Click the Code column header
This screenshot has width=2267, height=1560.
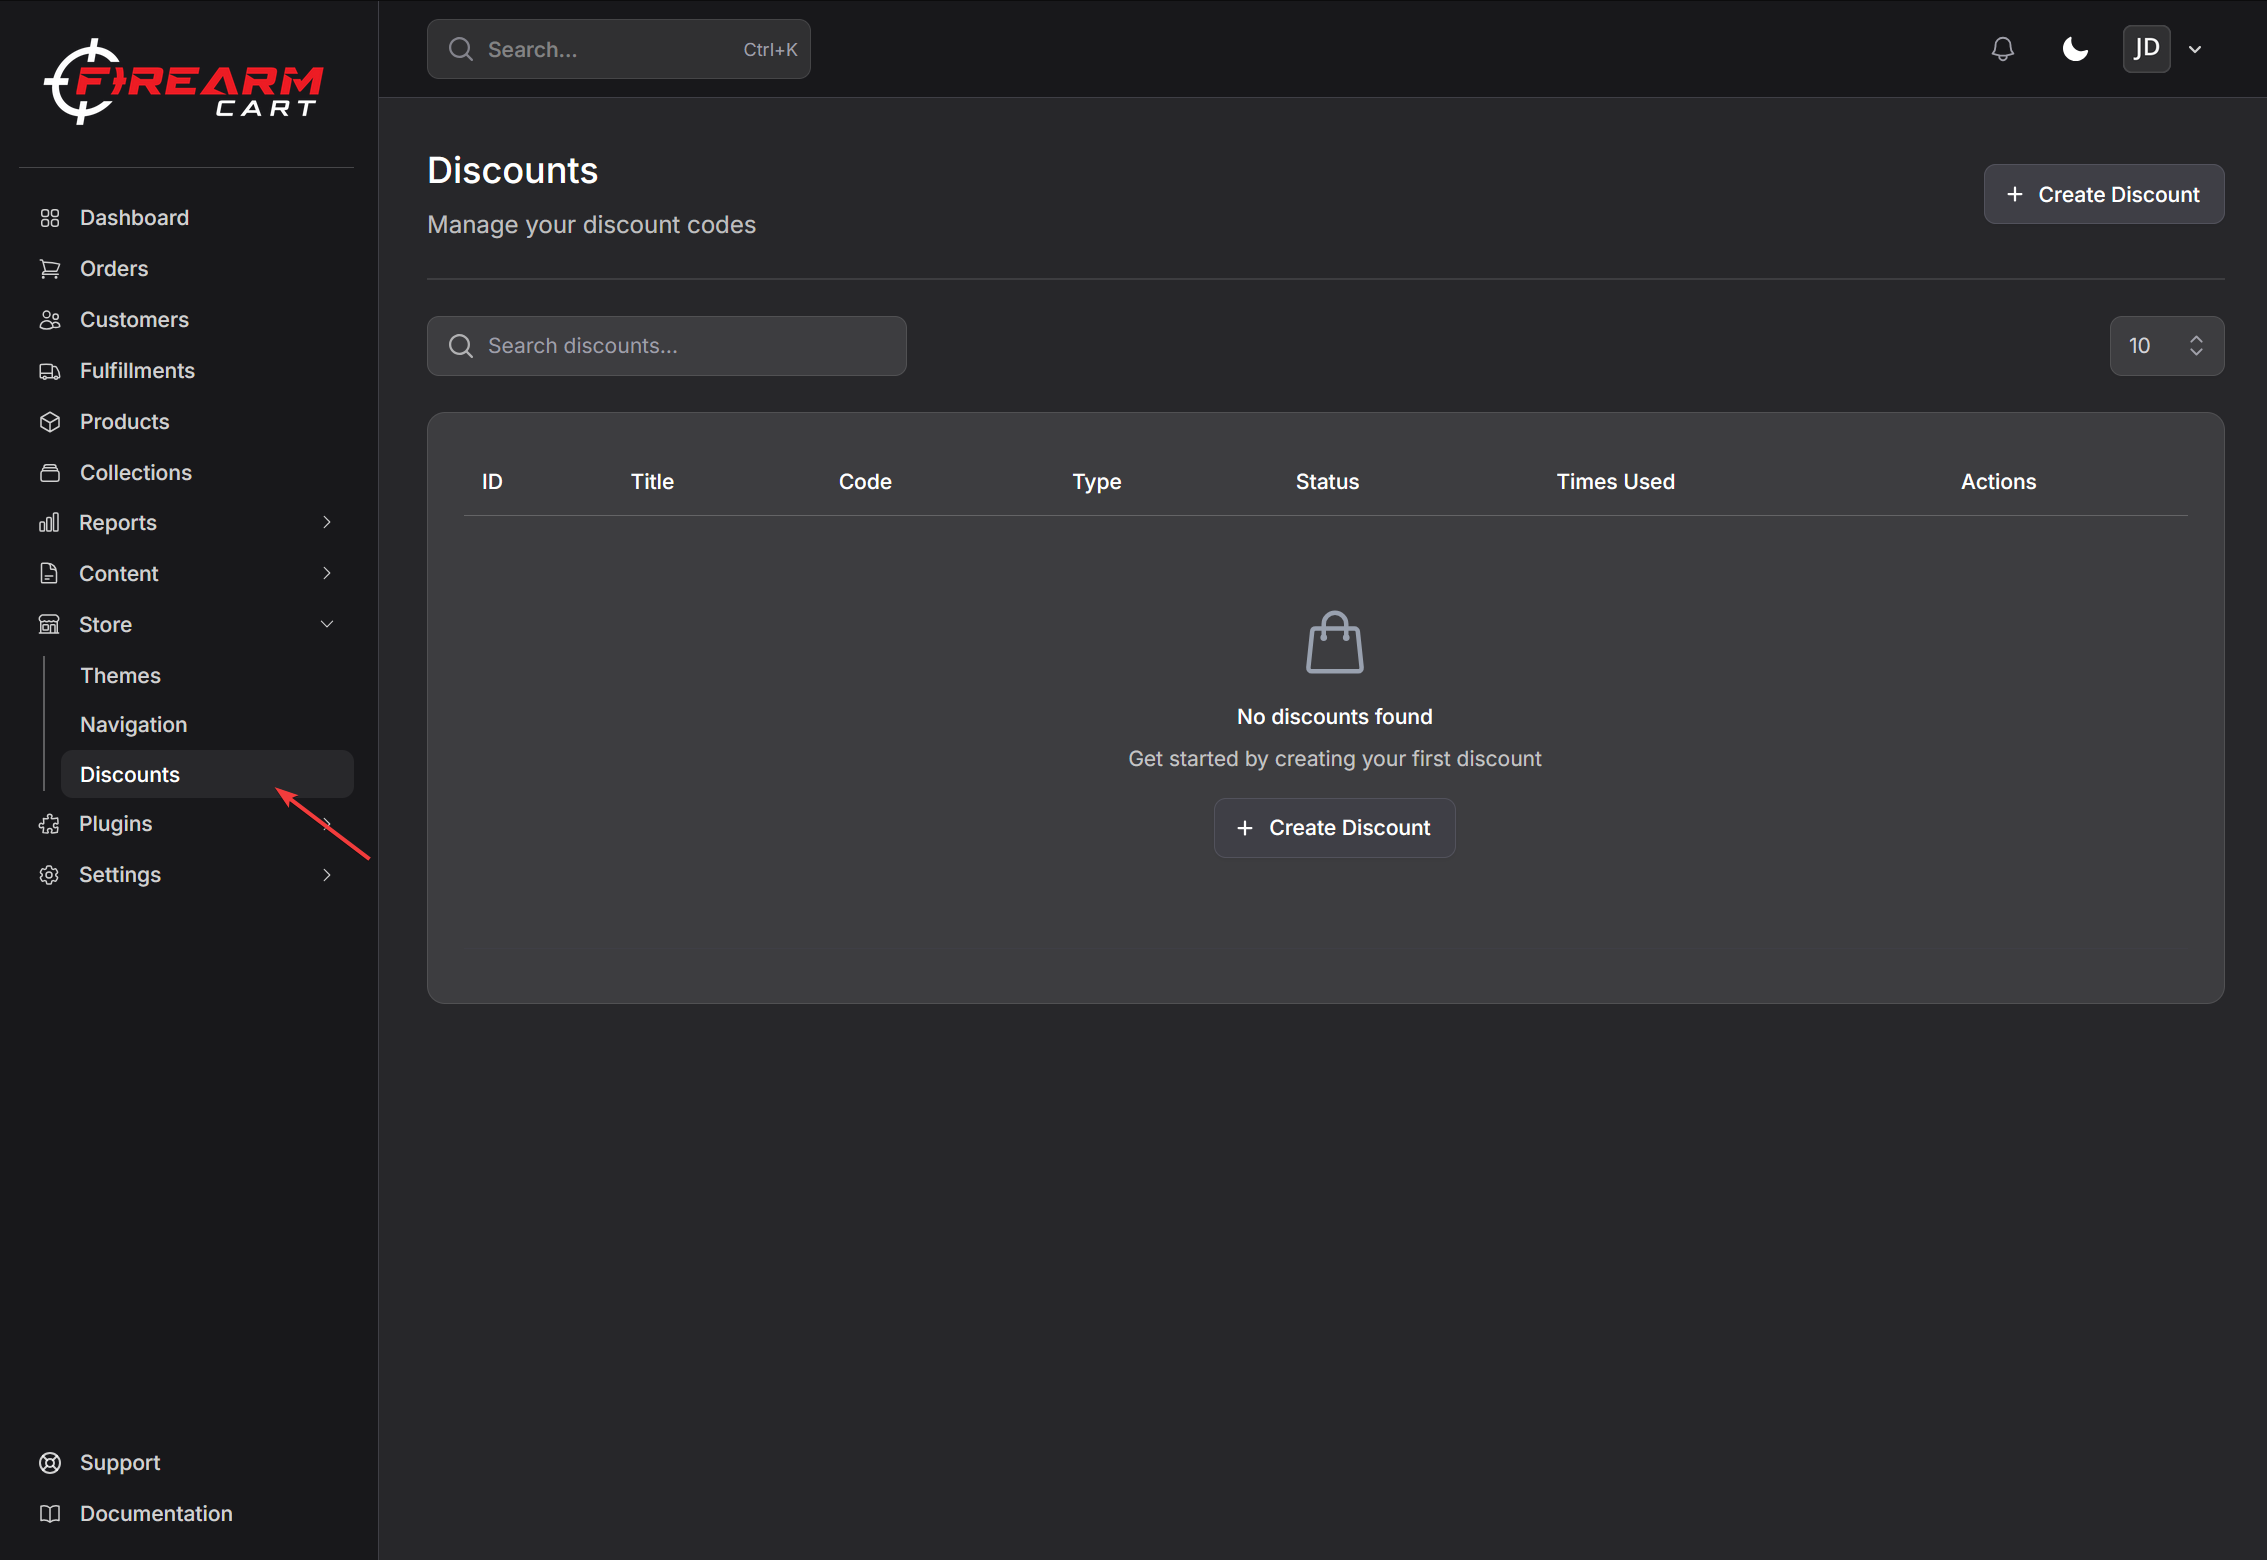[865, 482]
